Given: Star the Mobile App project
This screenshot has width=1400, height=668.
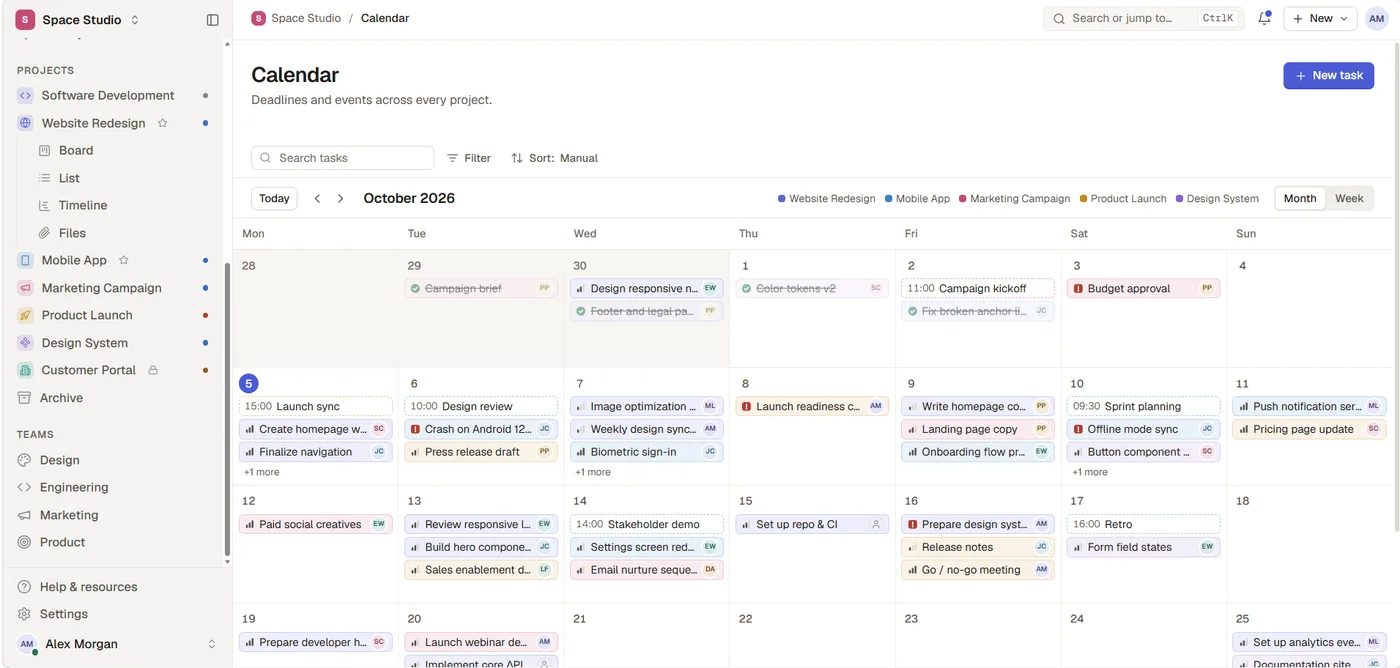Looking at the screenshot, I should tap(124, 260).
